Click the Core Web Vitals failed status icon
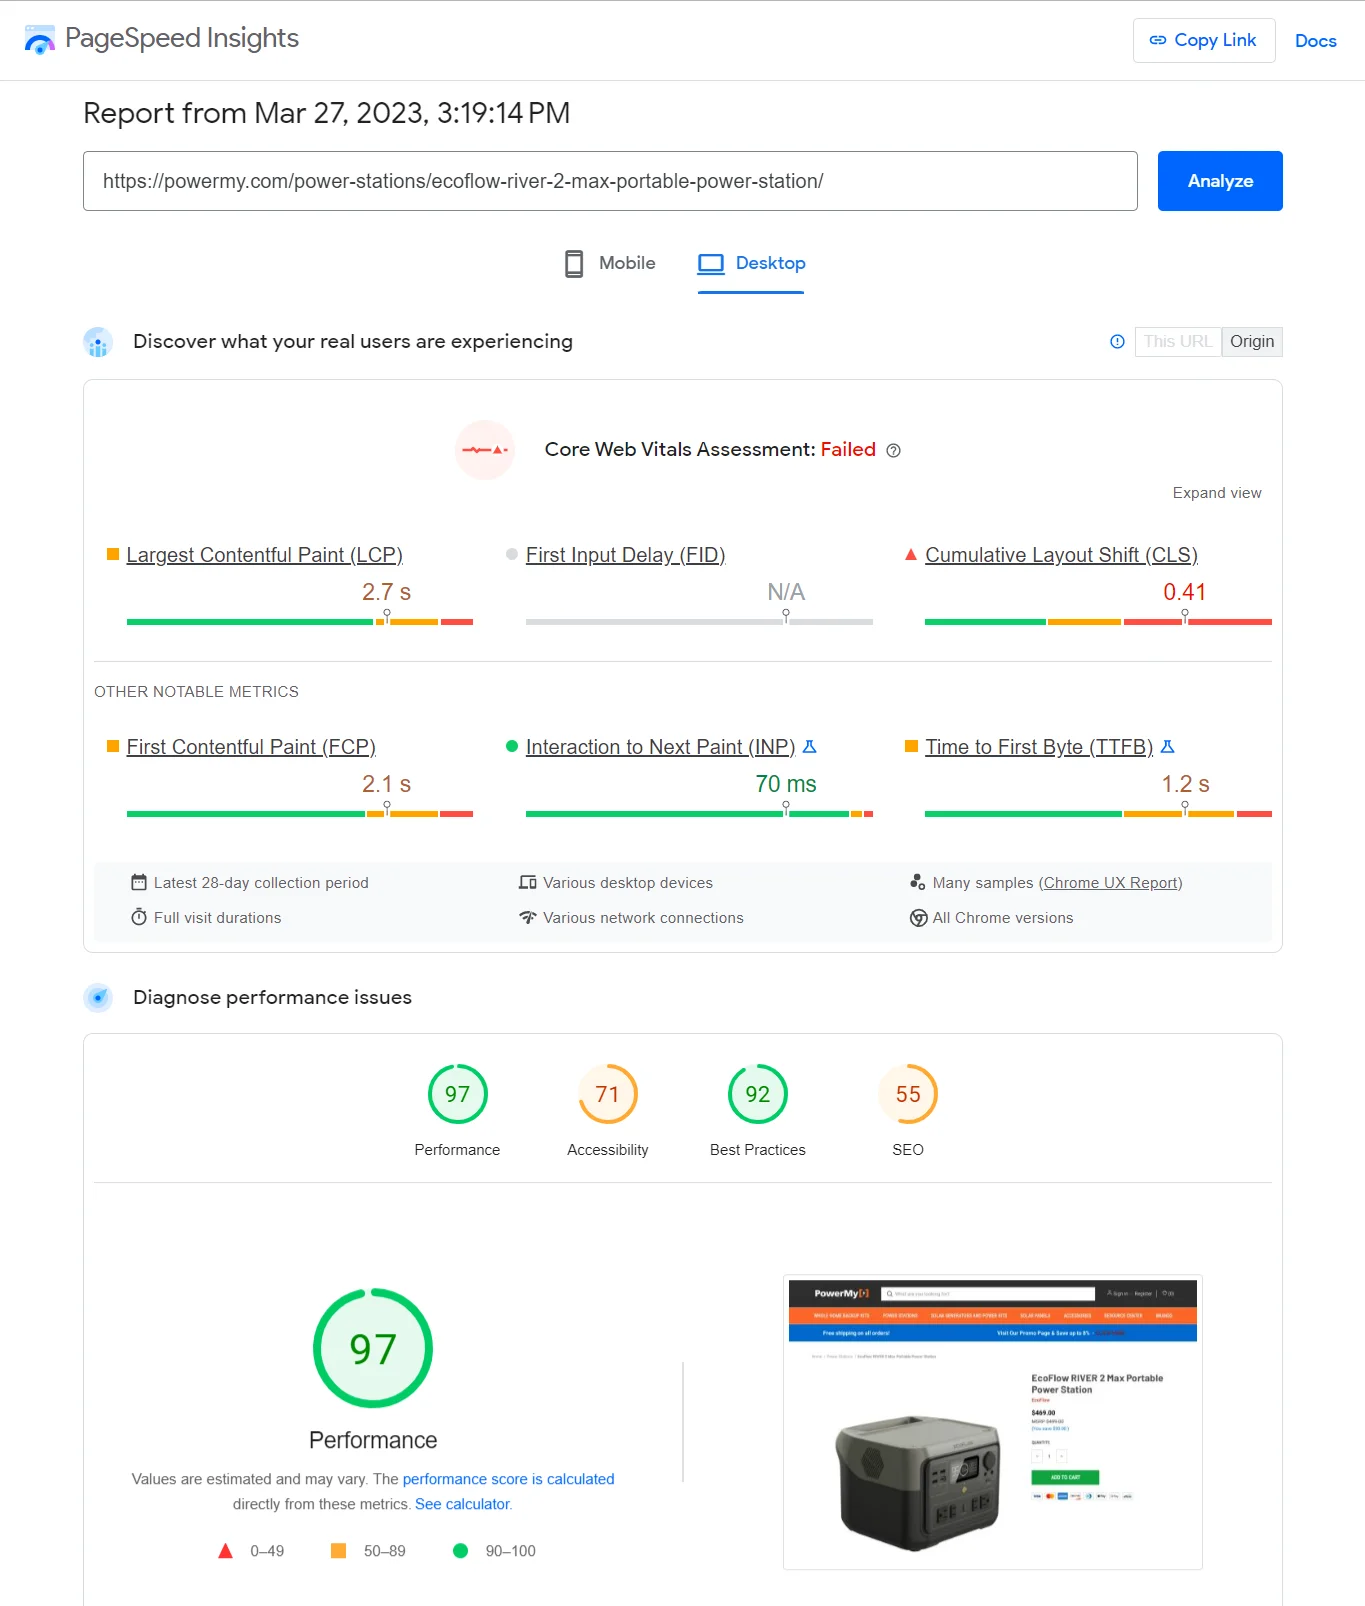Viewport: 1365px width, 1606px height. click(x=485, y=450)
